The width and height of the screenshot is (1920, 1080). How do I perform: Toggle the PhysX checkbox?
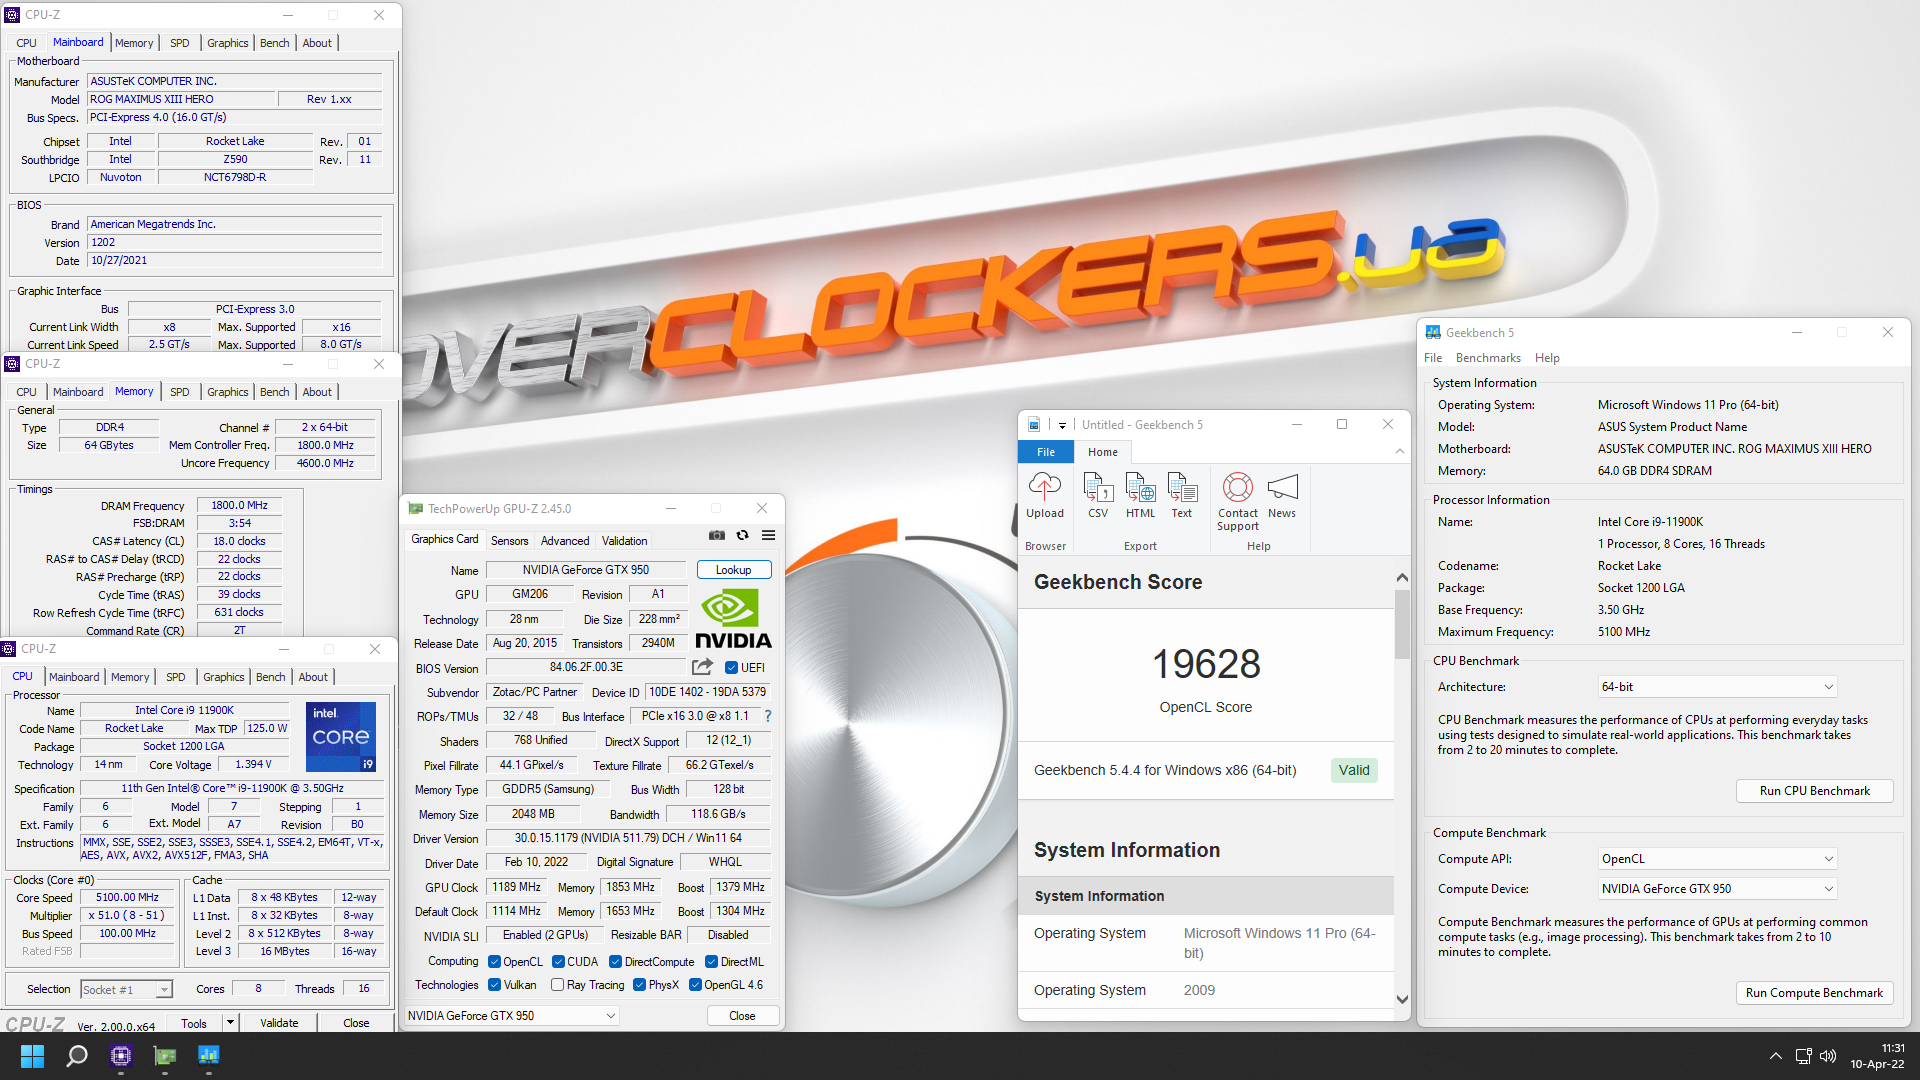pyautogui.click(x=639, y=985)
